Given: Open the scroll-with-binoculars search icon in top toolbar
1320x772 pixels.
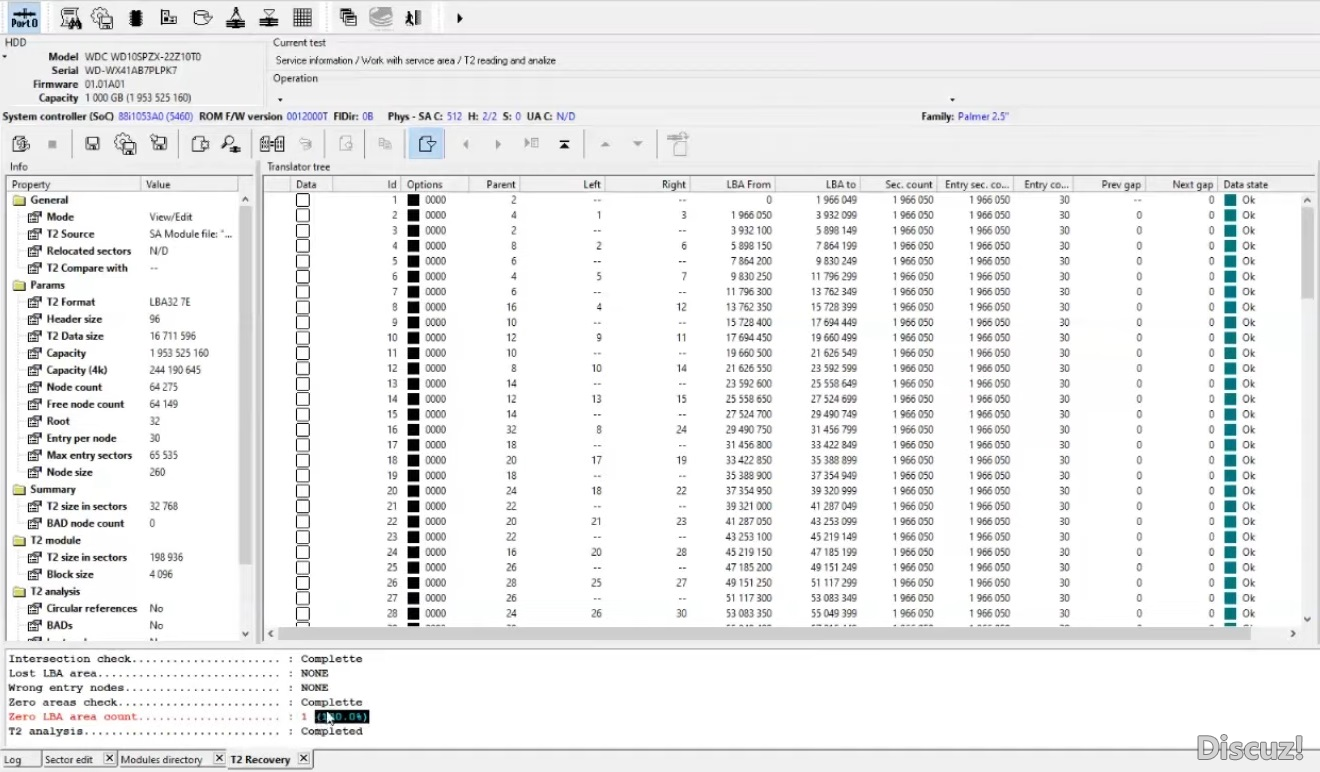Looking at the screenshot, I should tap(71, 17).
